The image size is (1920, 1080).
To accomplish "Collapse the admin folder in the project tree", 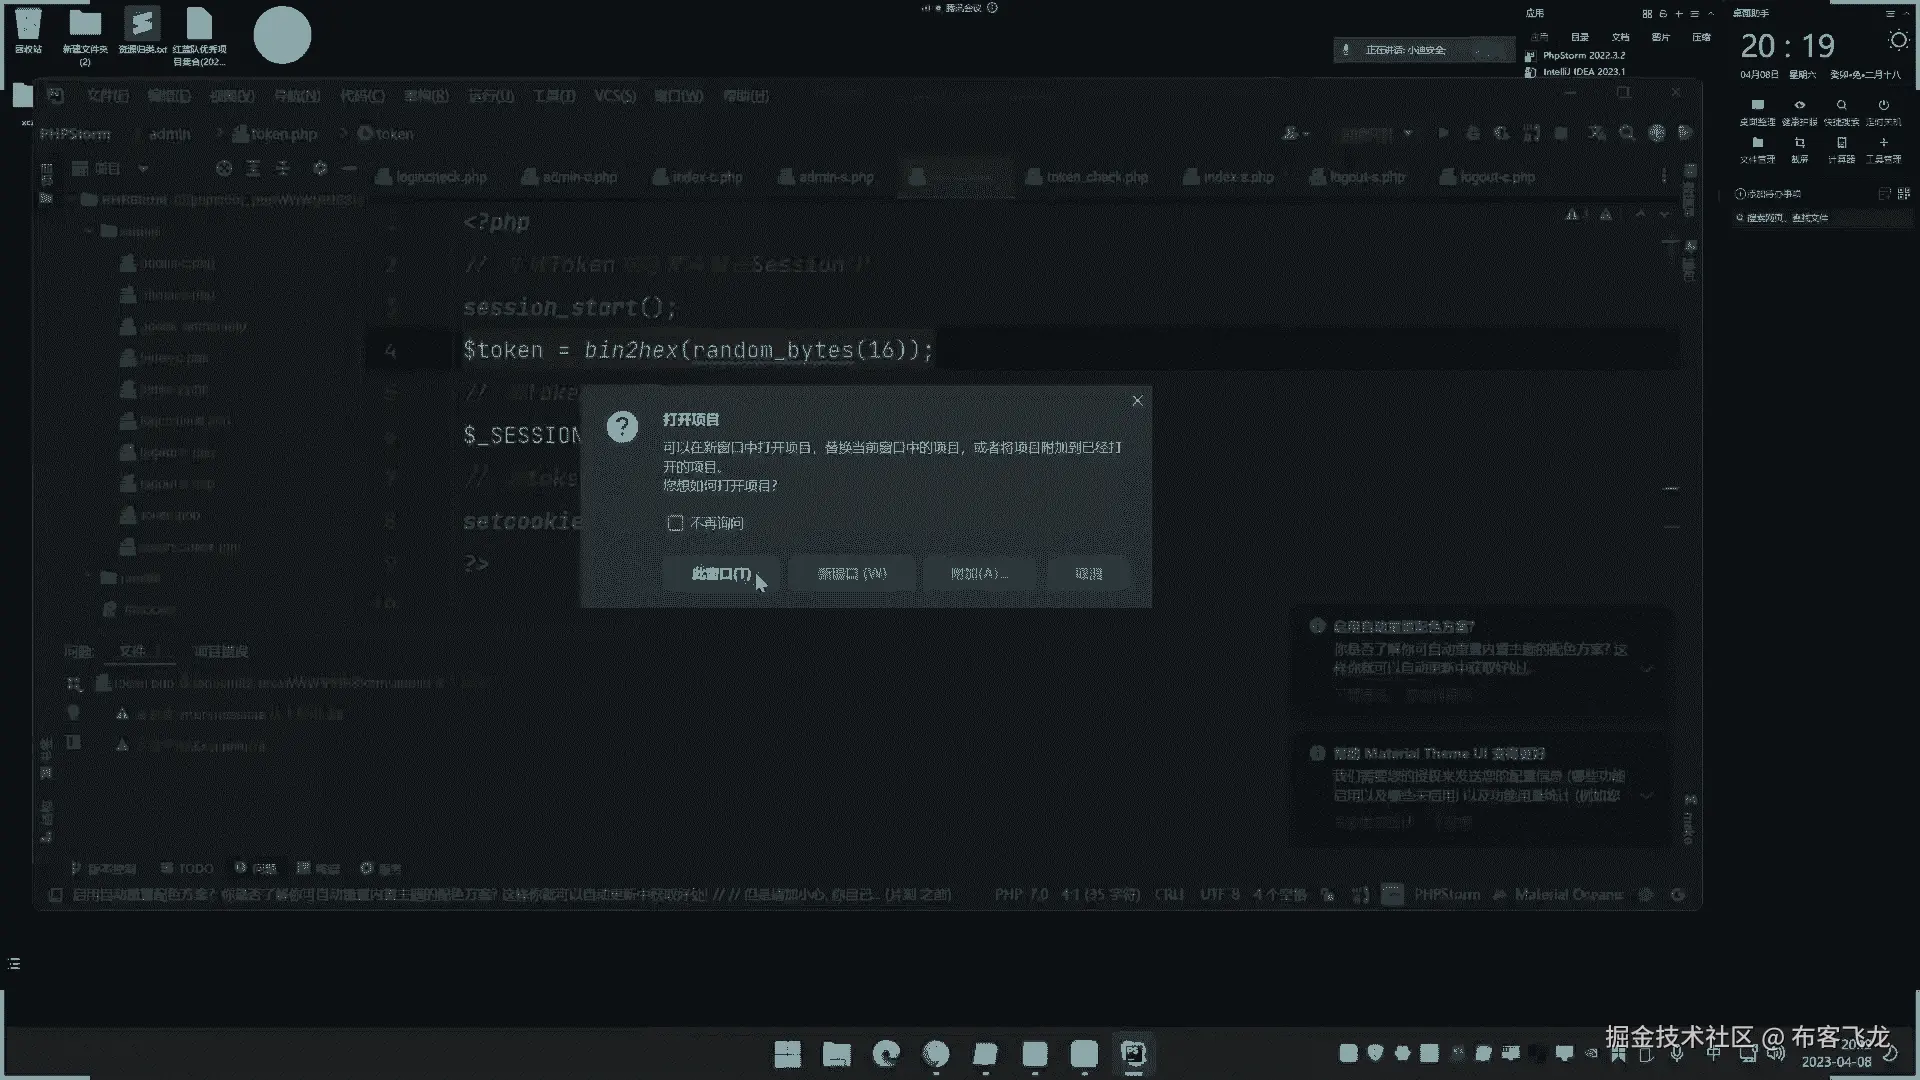I will coord(90,231).
